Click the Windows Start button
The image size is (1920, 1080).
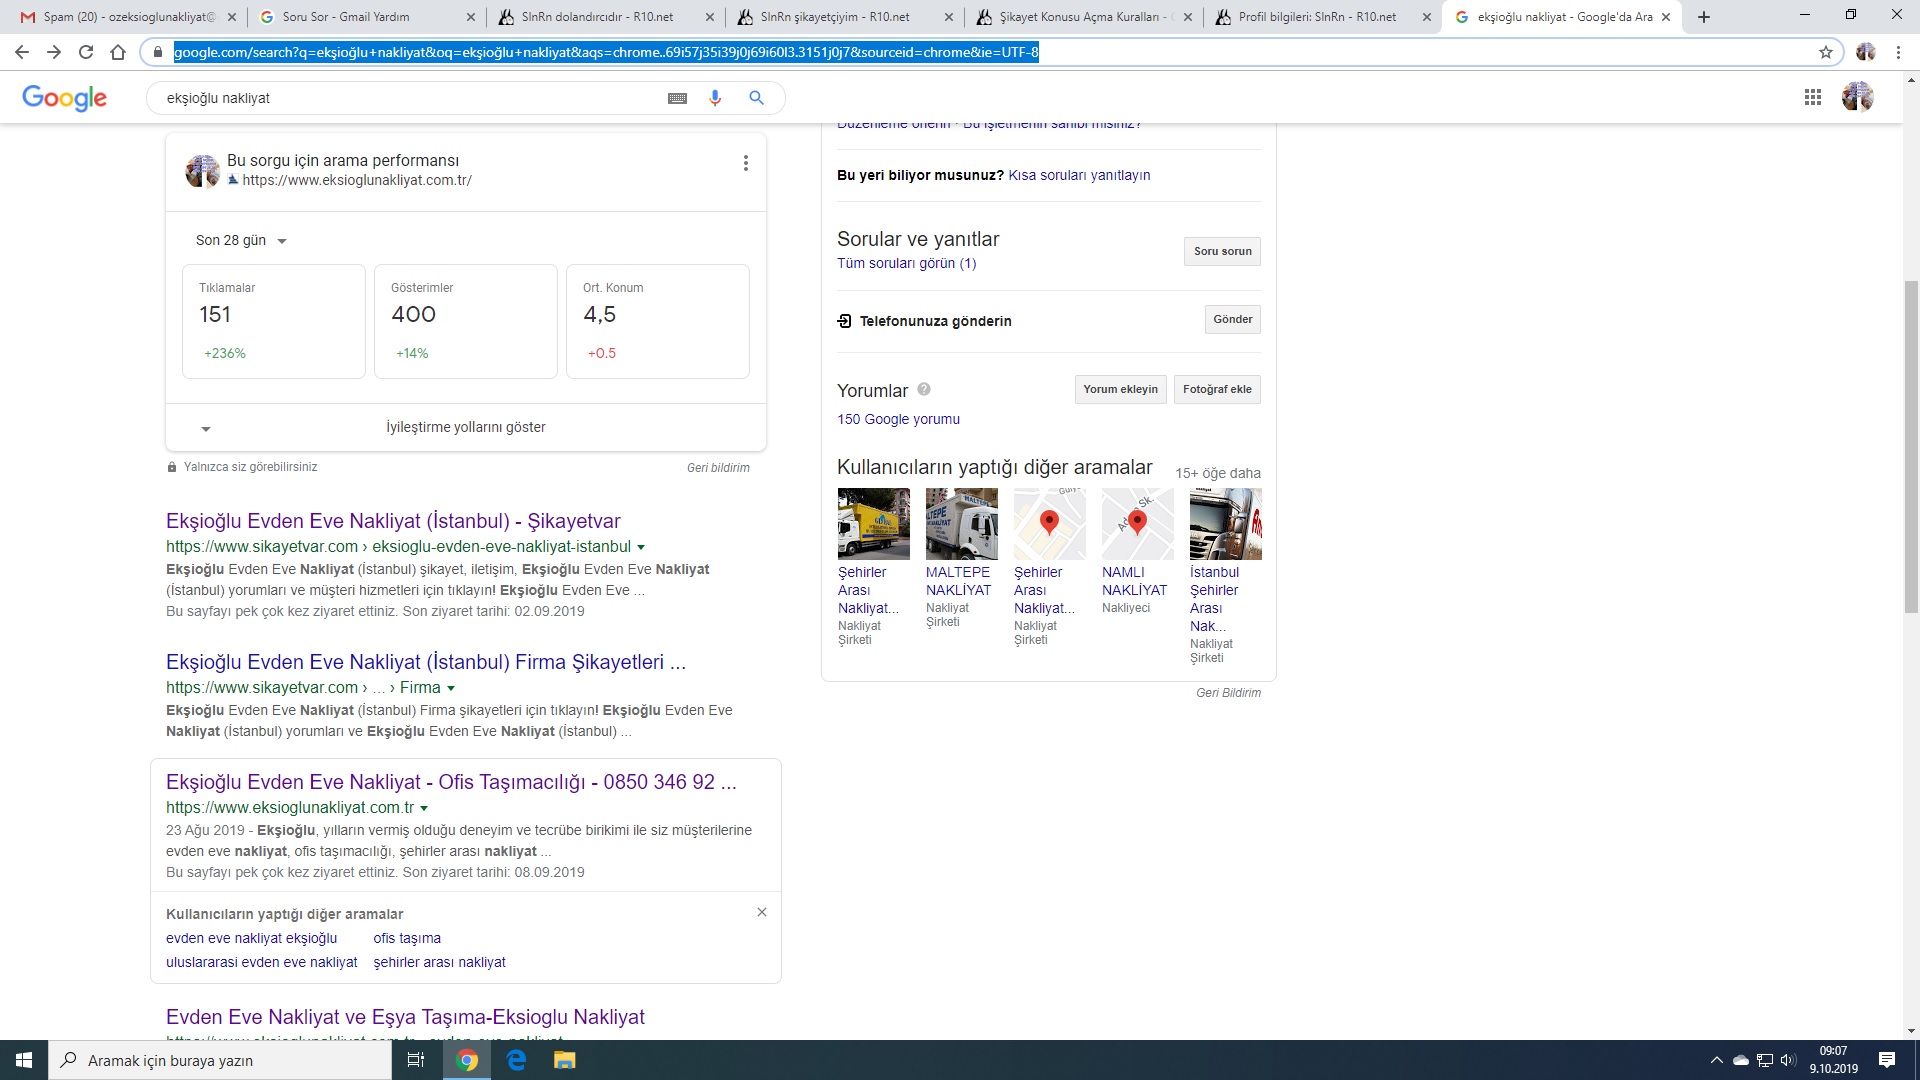(24, 1060)
